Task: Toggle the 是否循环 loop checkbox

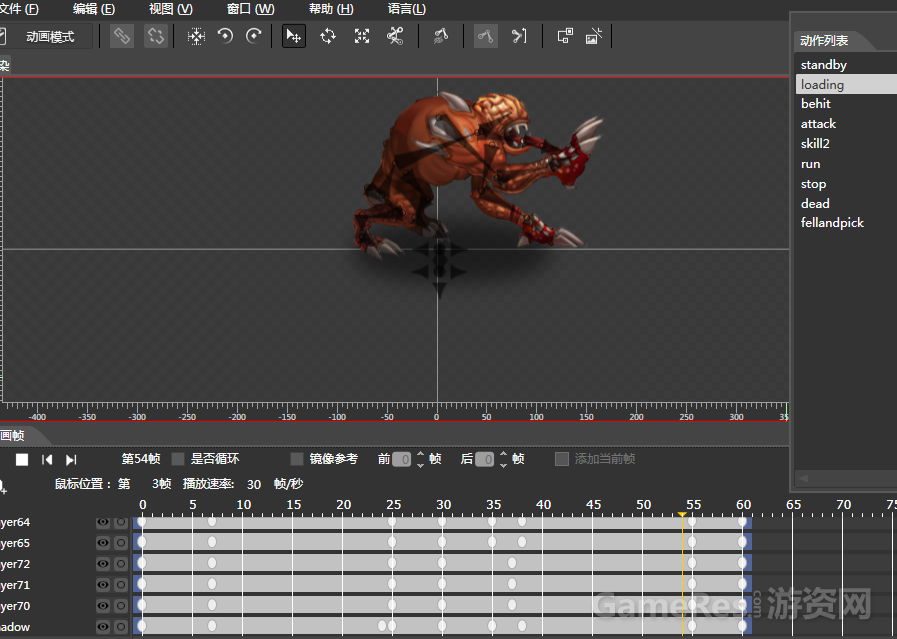Action: (178, 459)
